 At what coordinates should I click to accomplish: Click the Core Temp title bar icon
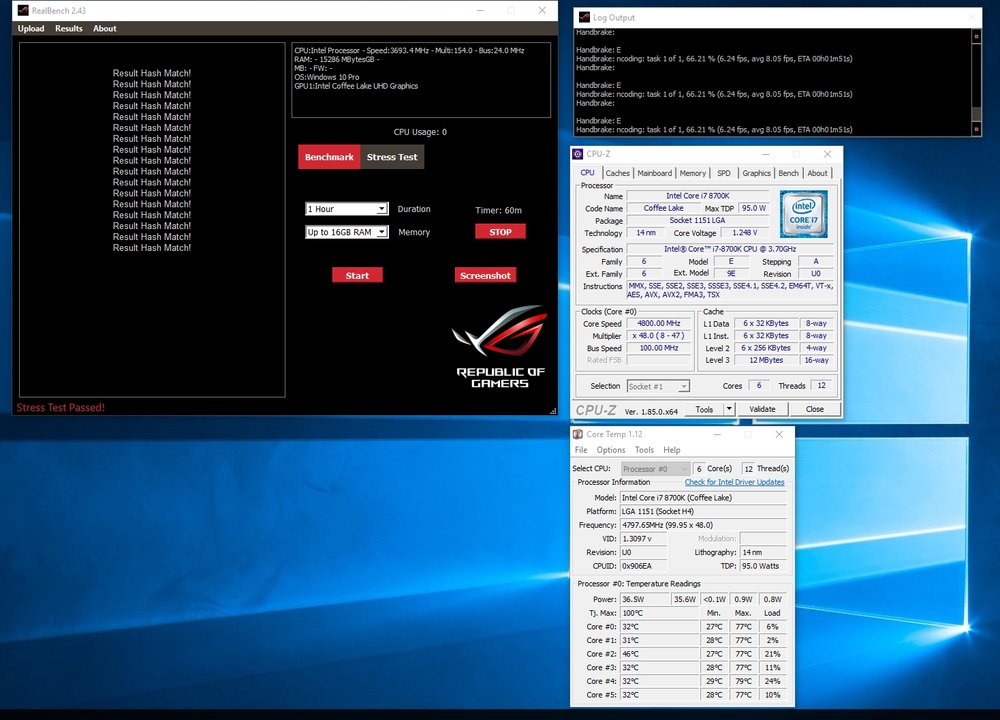[x=578, y=434]
